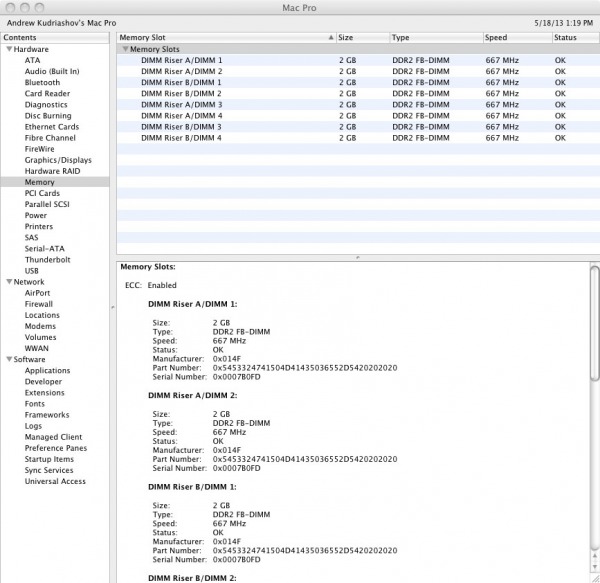Sort by Memory Slot column header
Image resolution: width=600 pixels, height=583 pixels.
point(226,37)
